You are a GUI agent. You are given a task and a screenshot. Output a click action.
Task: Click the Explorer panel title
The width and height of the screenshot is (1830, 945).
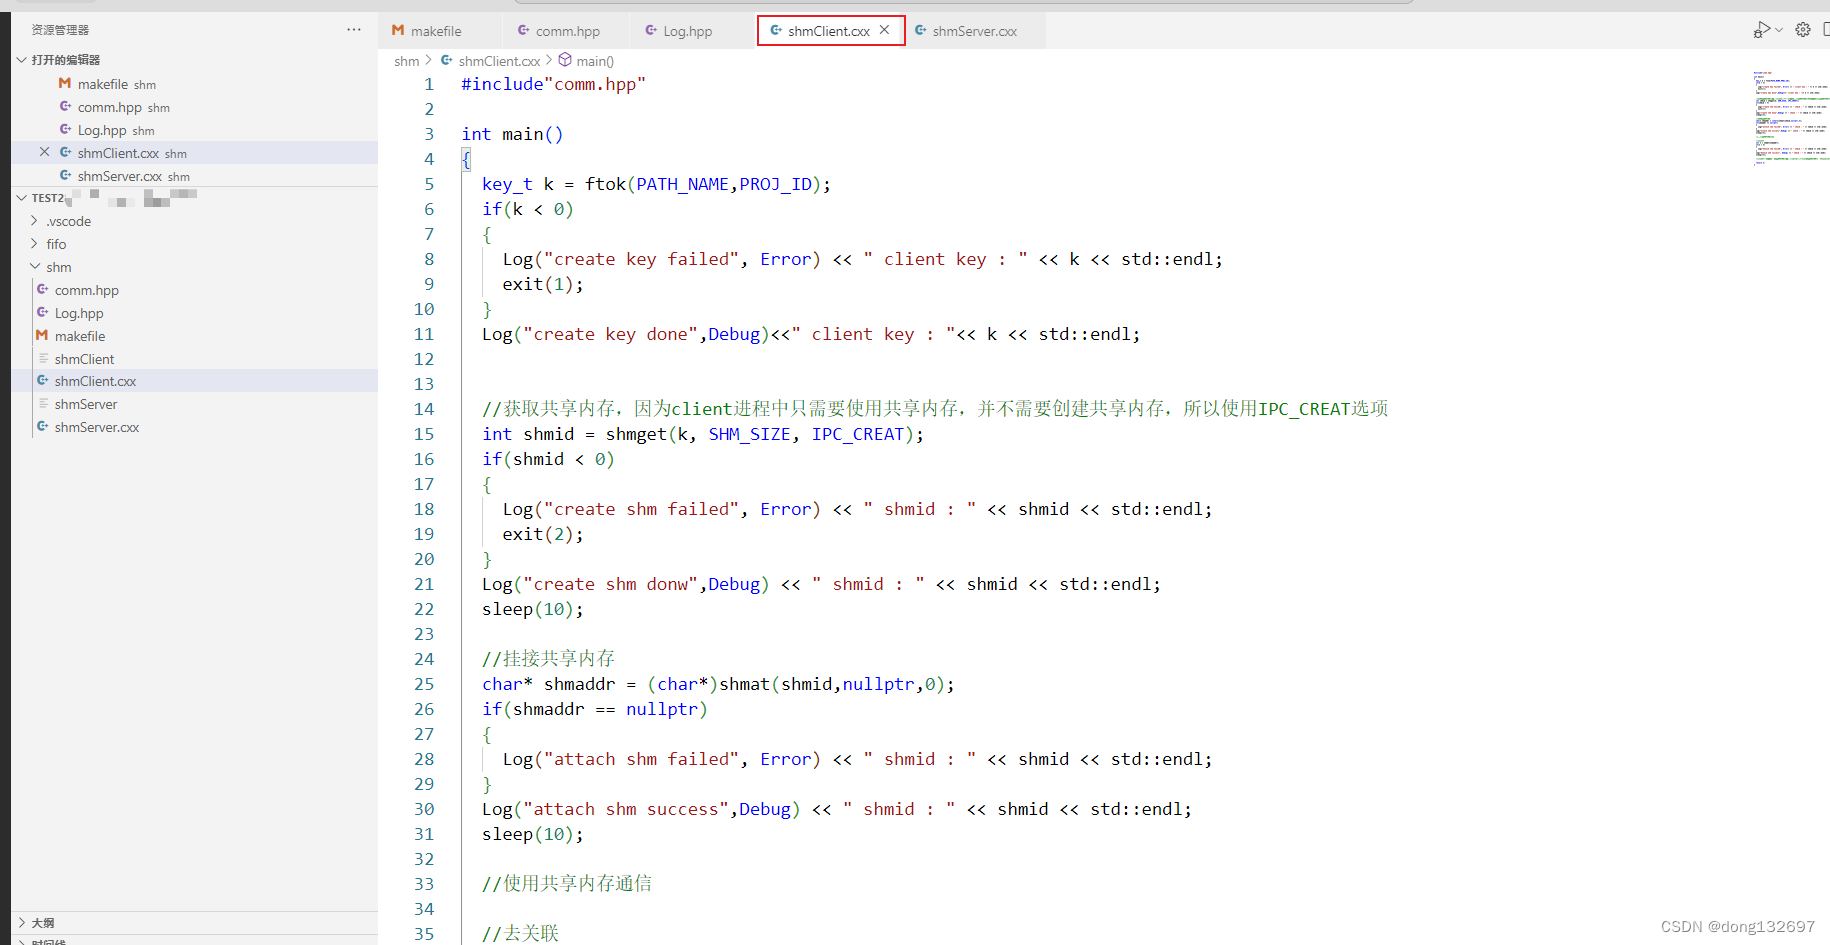click(x=60, y=30)
